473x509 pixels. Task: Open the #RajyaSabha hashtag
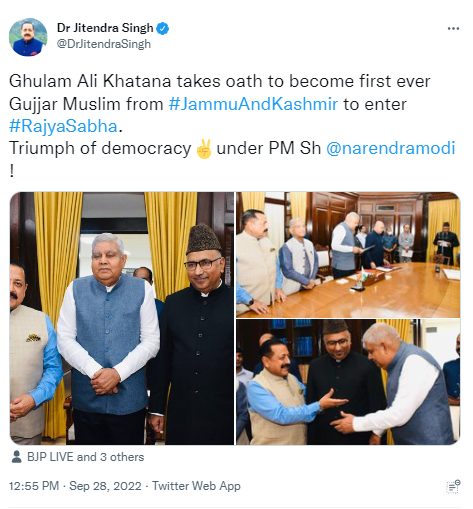[63, 126]
